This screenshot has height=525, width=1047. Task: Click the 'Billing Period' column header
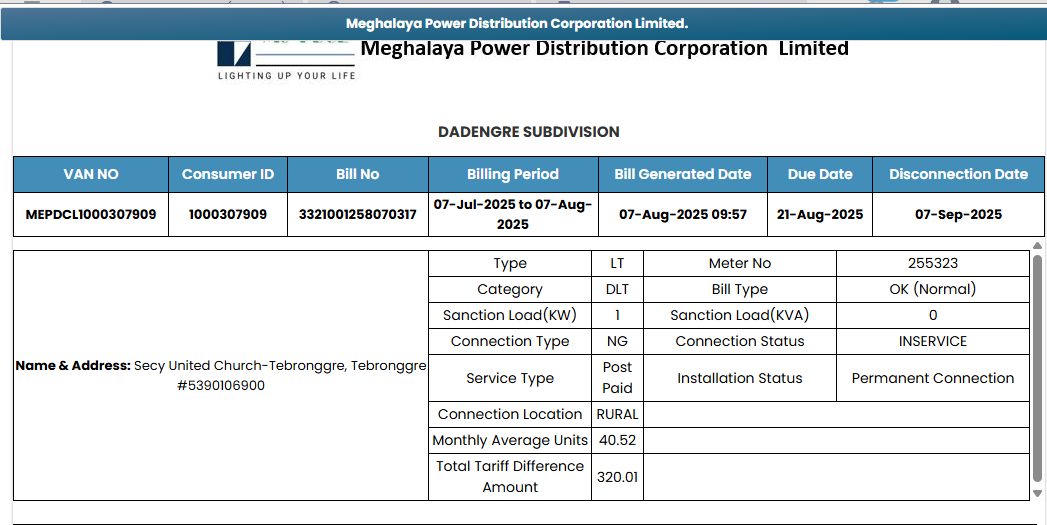513,174
